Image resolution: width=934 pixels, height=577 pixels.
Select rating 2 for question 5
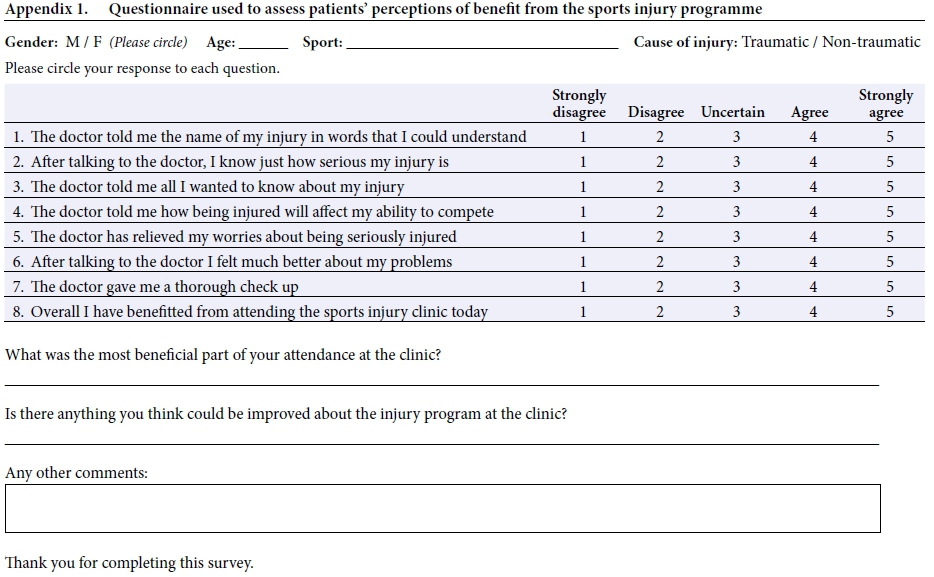[660, 237]
